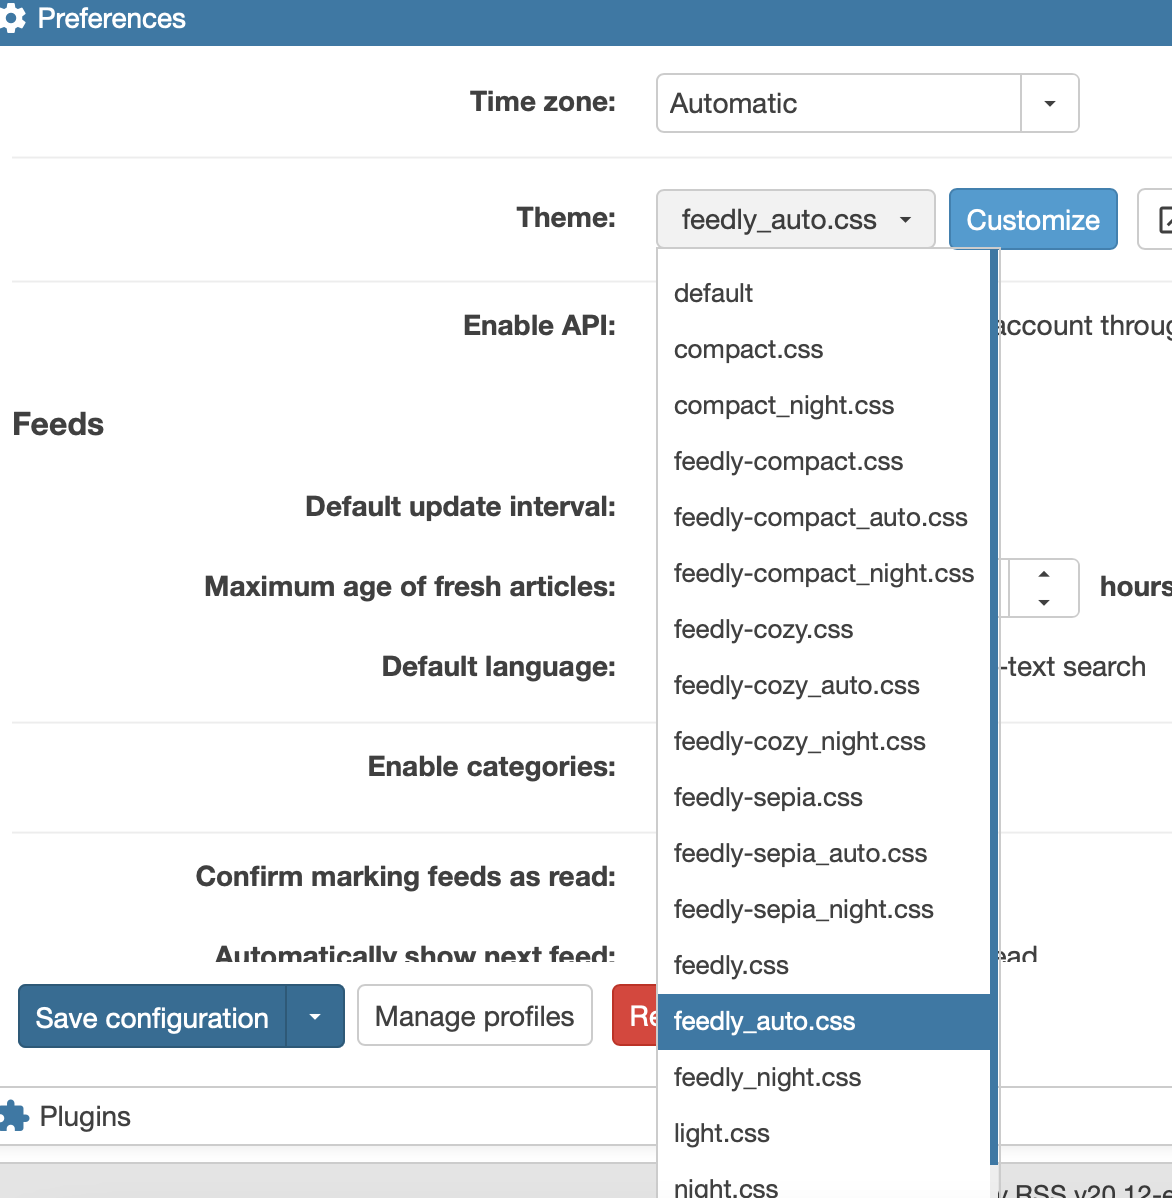The height and width of the screenshot is (1198, 1172).
Task: Select compact.css from the theme list
Action: coord(824,349)
